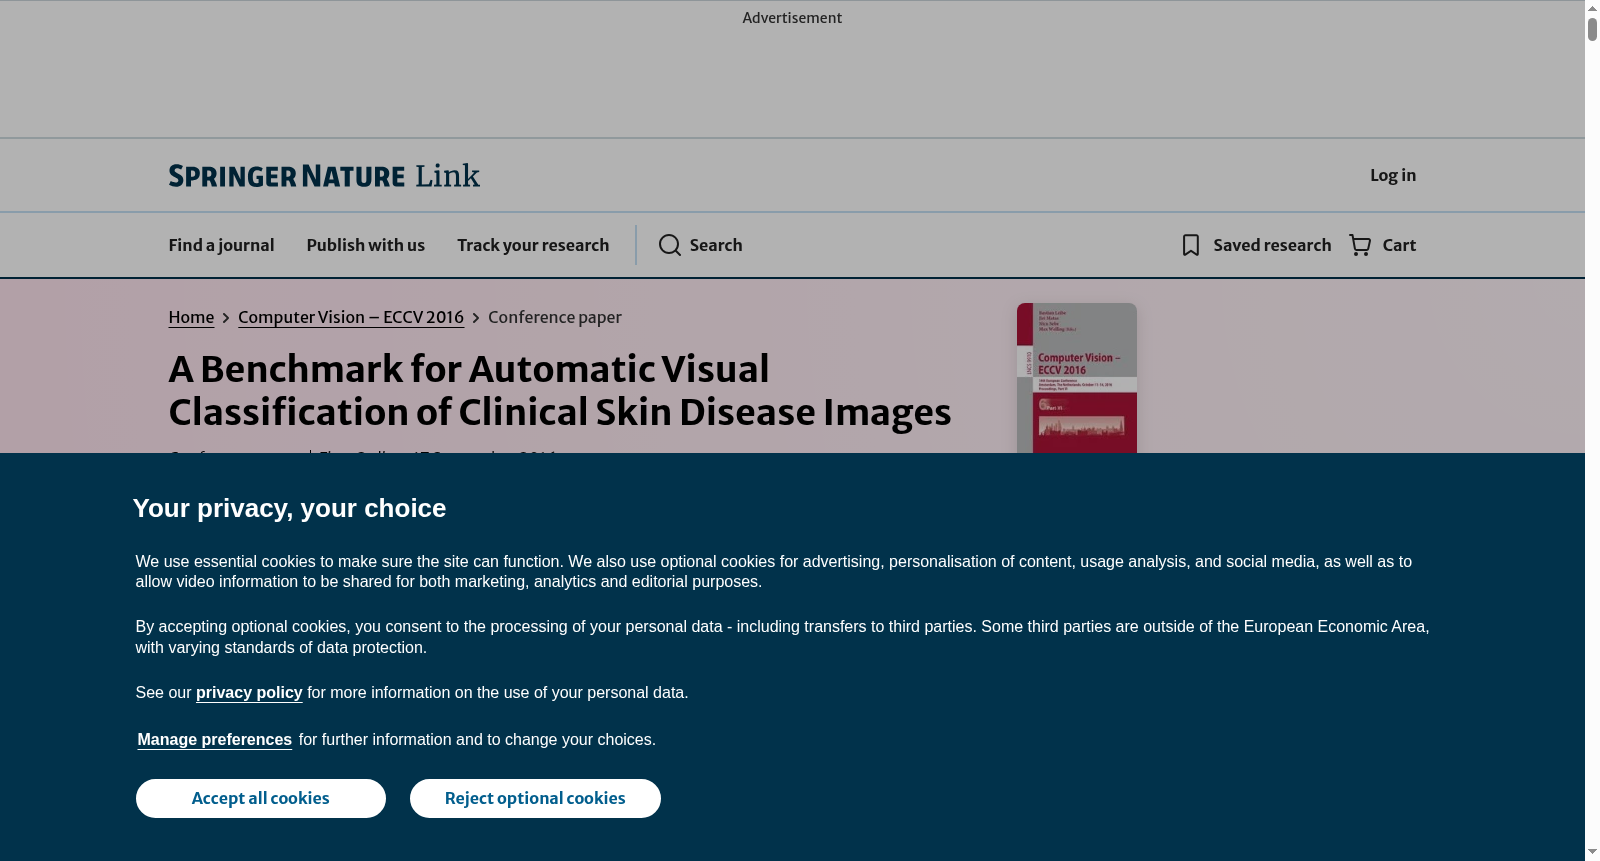Go to Home breadcrumb

(191, 317)
